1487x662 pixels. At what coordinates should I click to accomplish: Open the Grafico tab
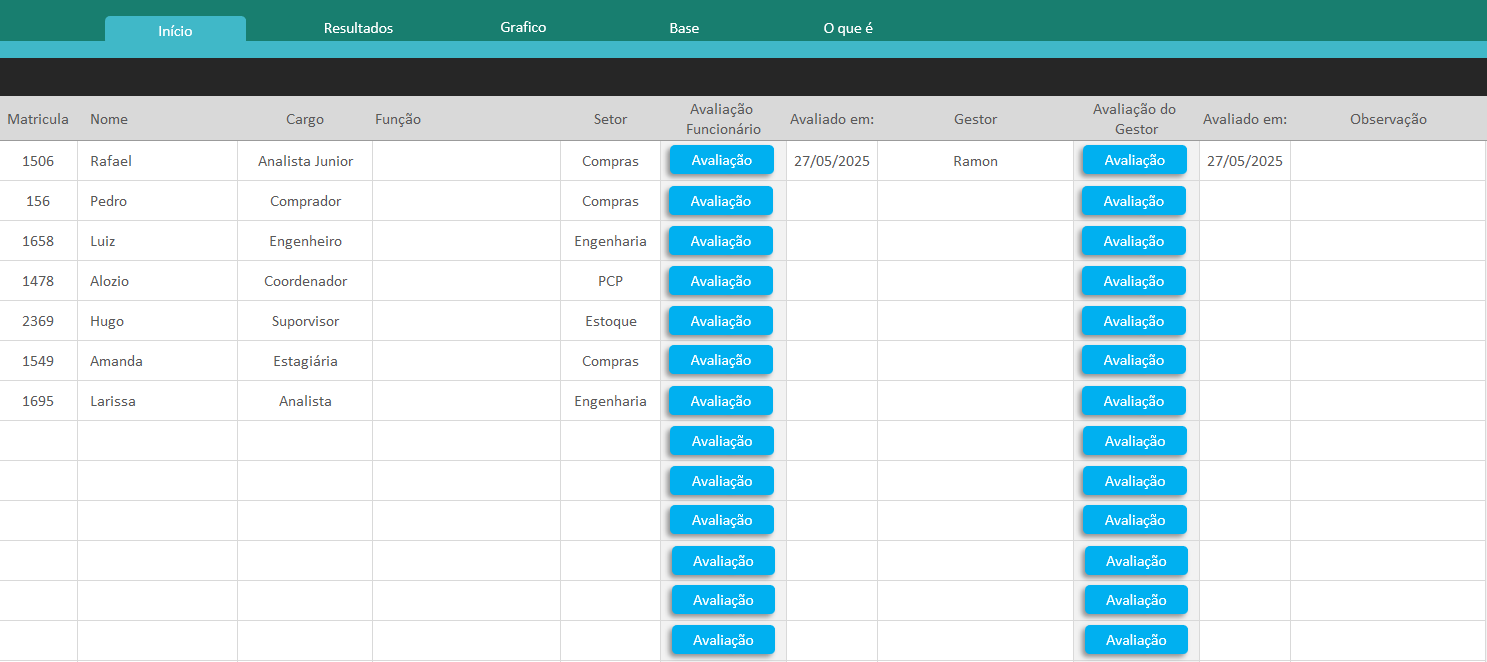click(523, 27)
